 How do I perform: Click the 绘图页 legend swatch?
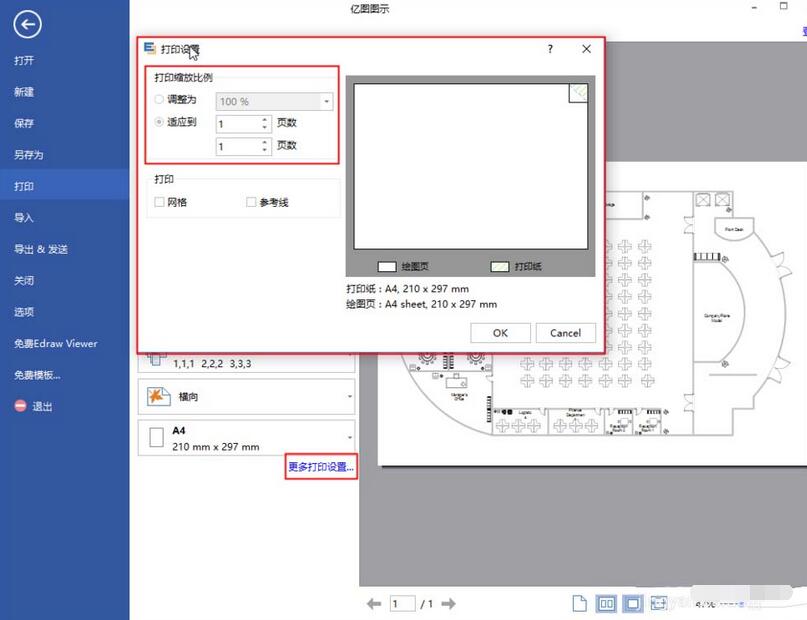(387, 267)
